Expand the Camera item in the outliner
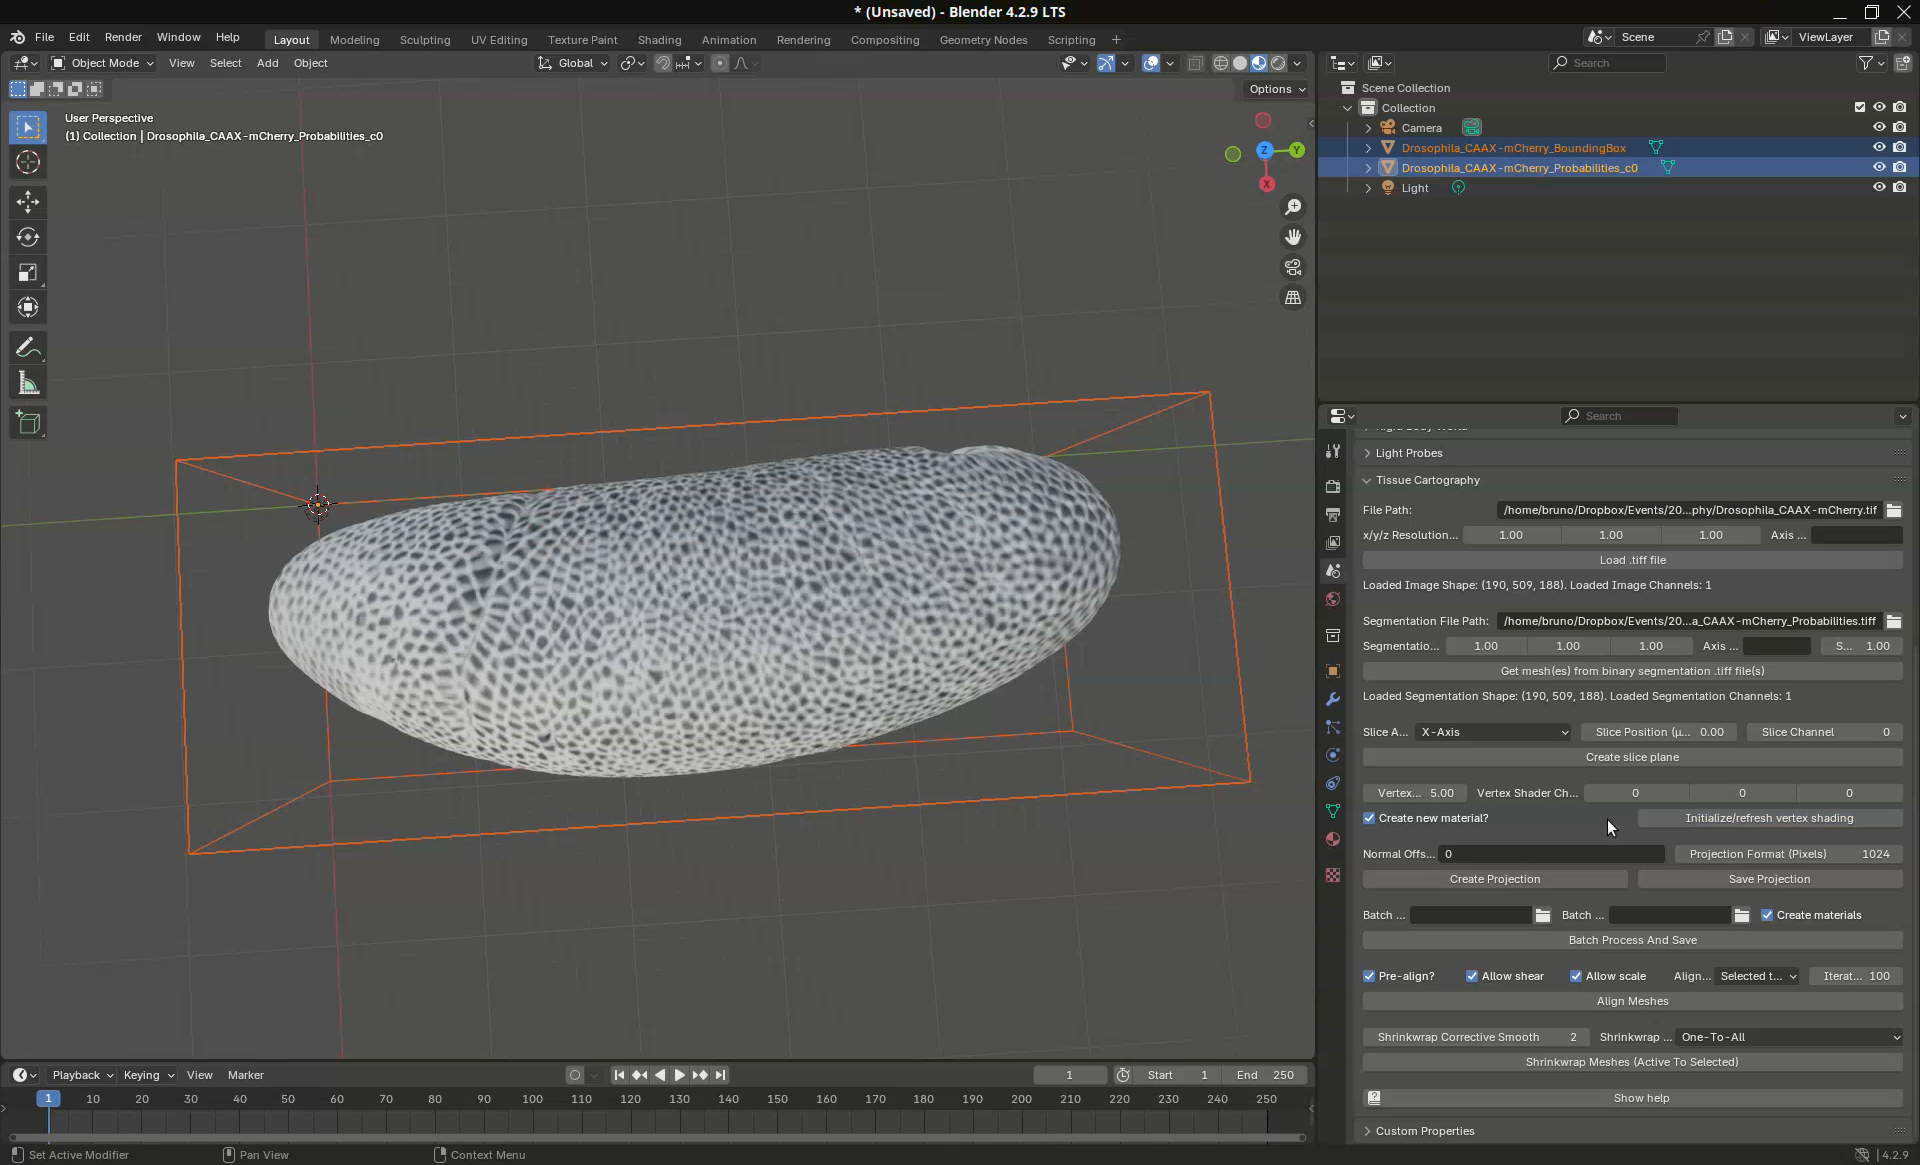Viewport: 1920px width, 1165px height. pyautogui.click(x=1368, y=128)
